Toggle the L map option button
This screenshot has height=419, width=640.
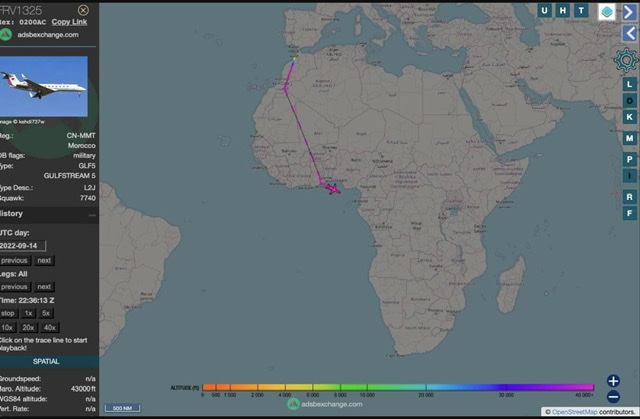630,84
